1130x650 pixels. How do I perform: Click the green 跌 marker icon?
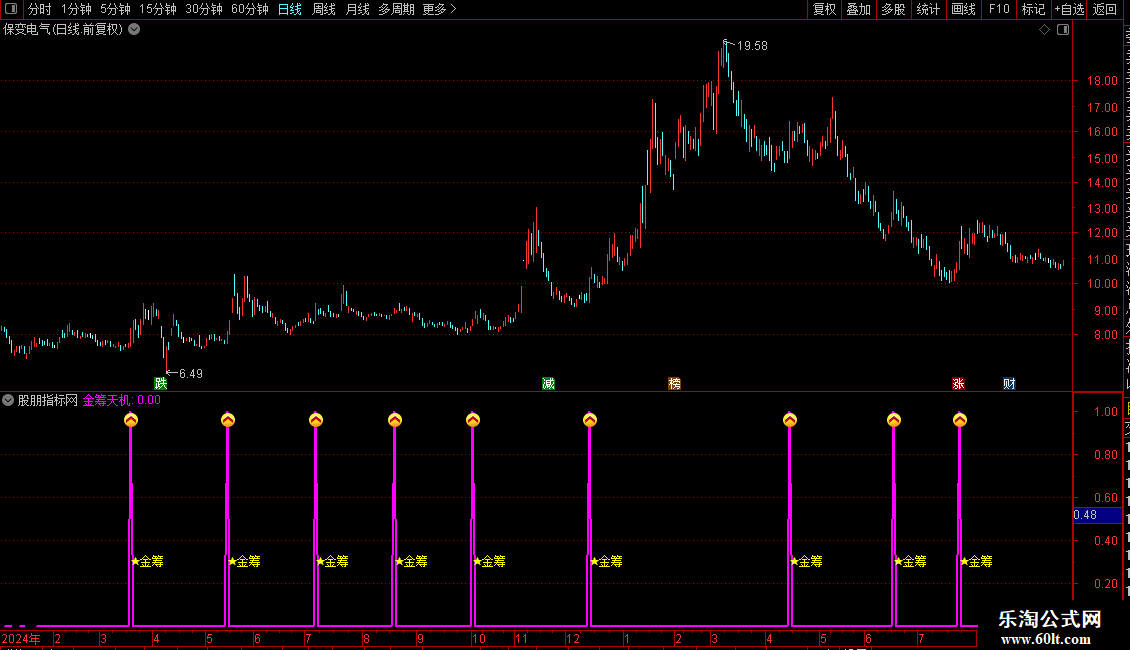click(161, 383)
